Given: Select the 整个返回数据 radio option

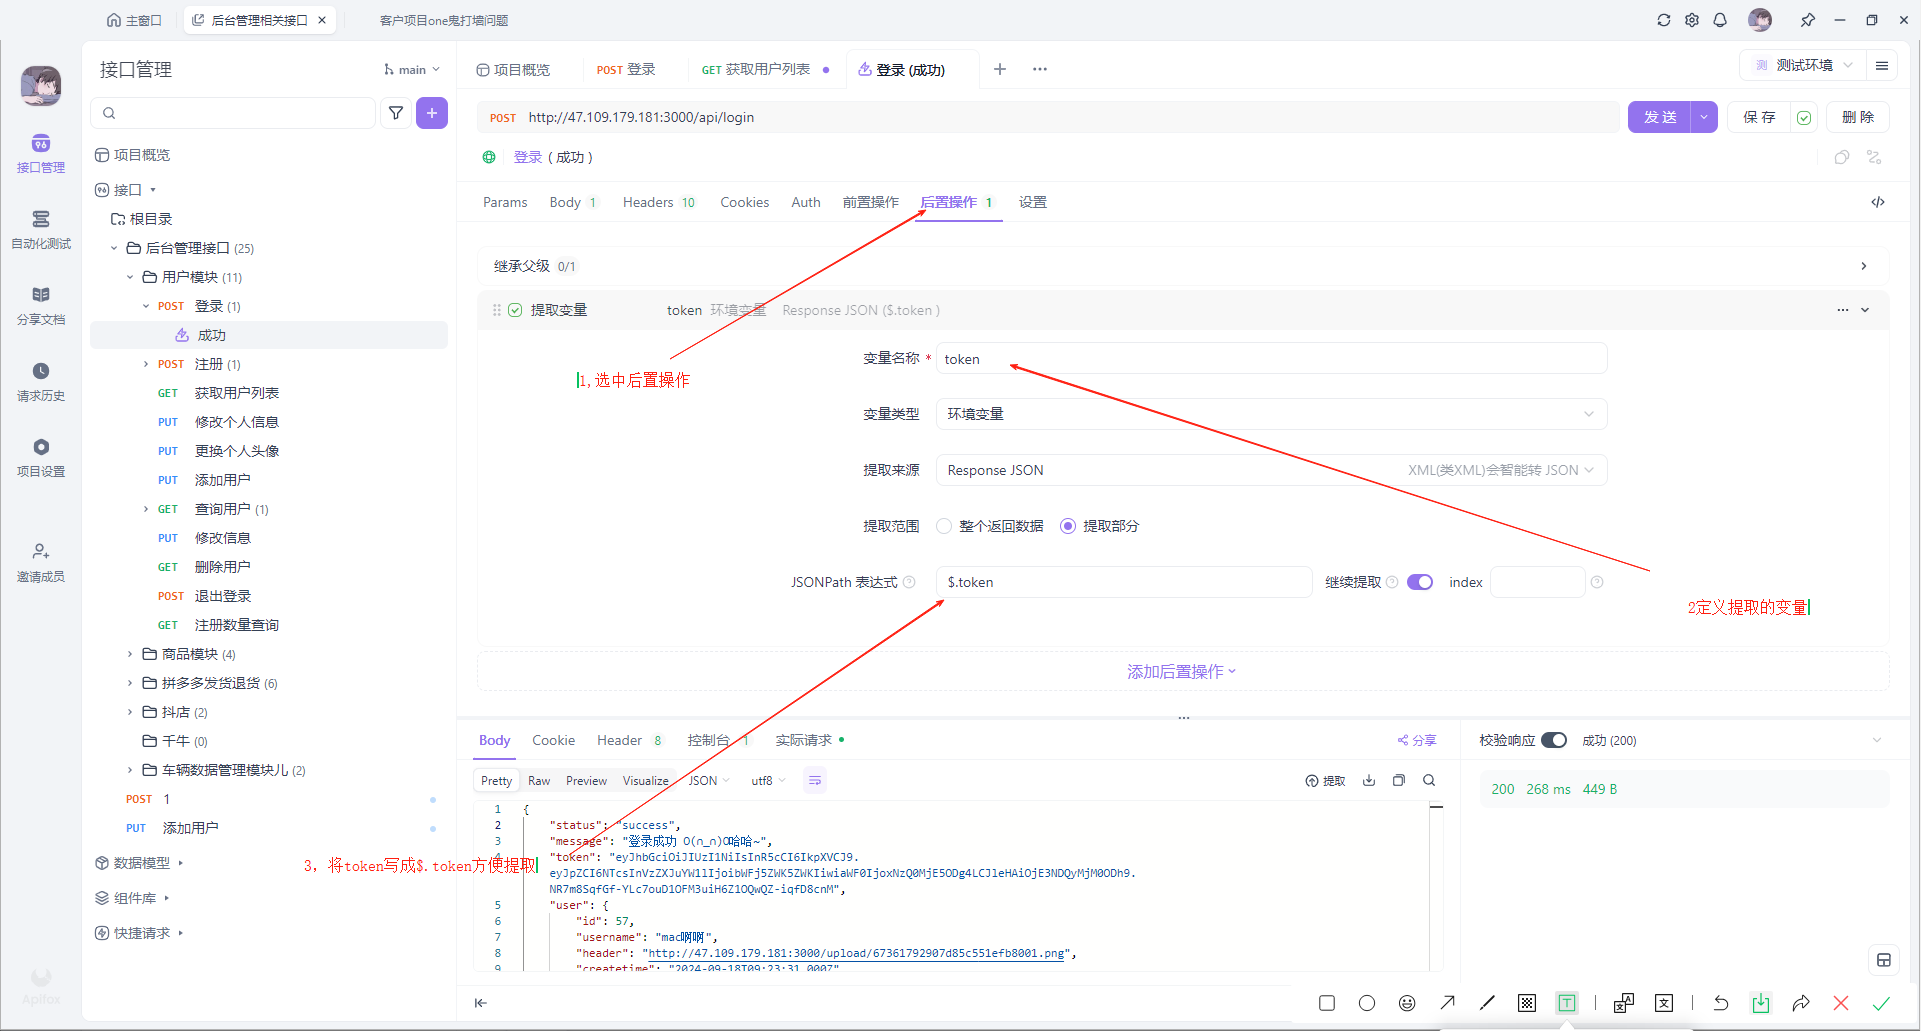Looking at the screenshot, I should pyautogui.click(x=944, y=526).
